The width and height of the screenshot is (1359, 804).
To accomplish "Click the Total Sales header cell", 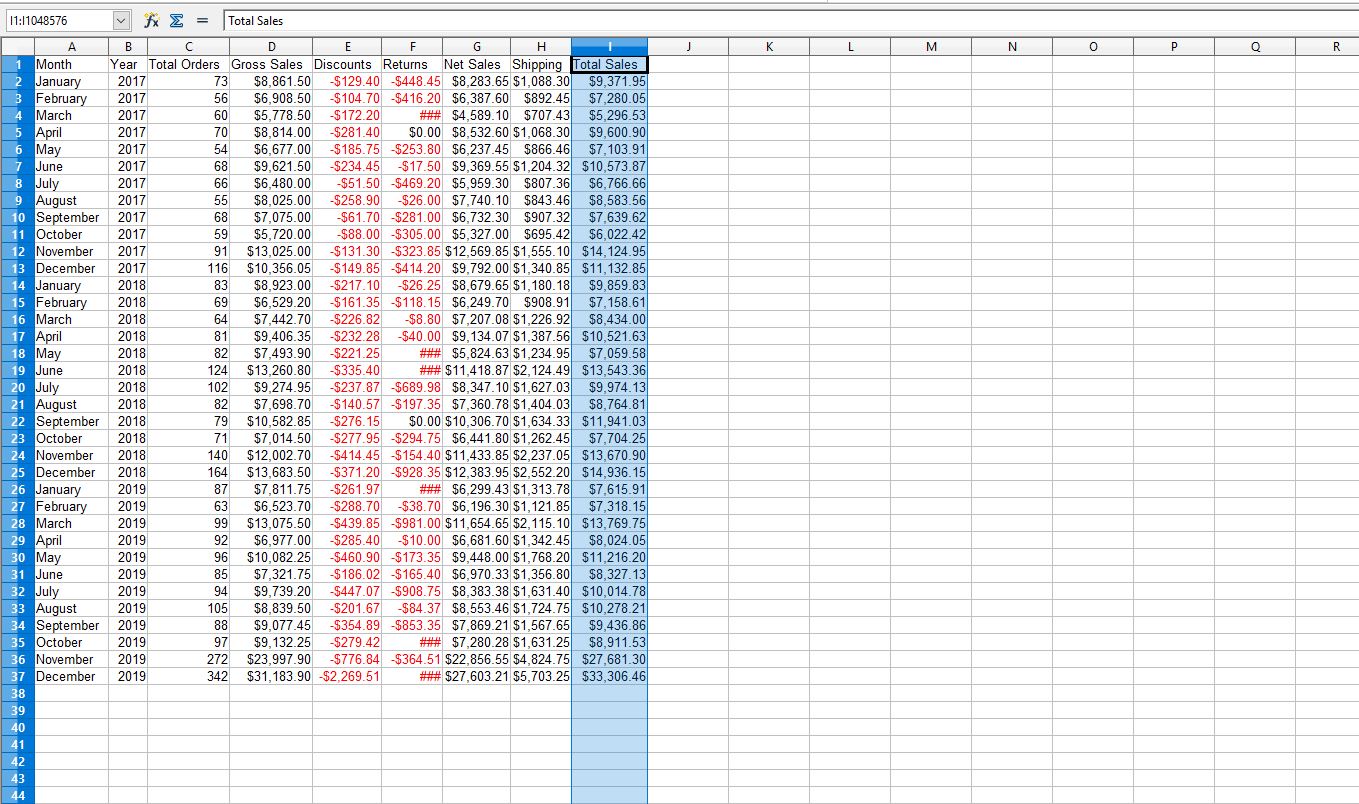I will (x=609, y=64).
